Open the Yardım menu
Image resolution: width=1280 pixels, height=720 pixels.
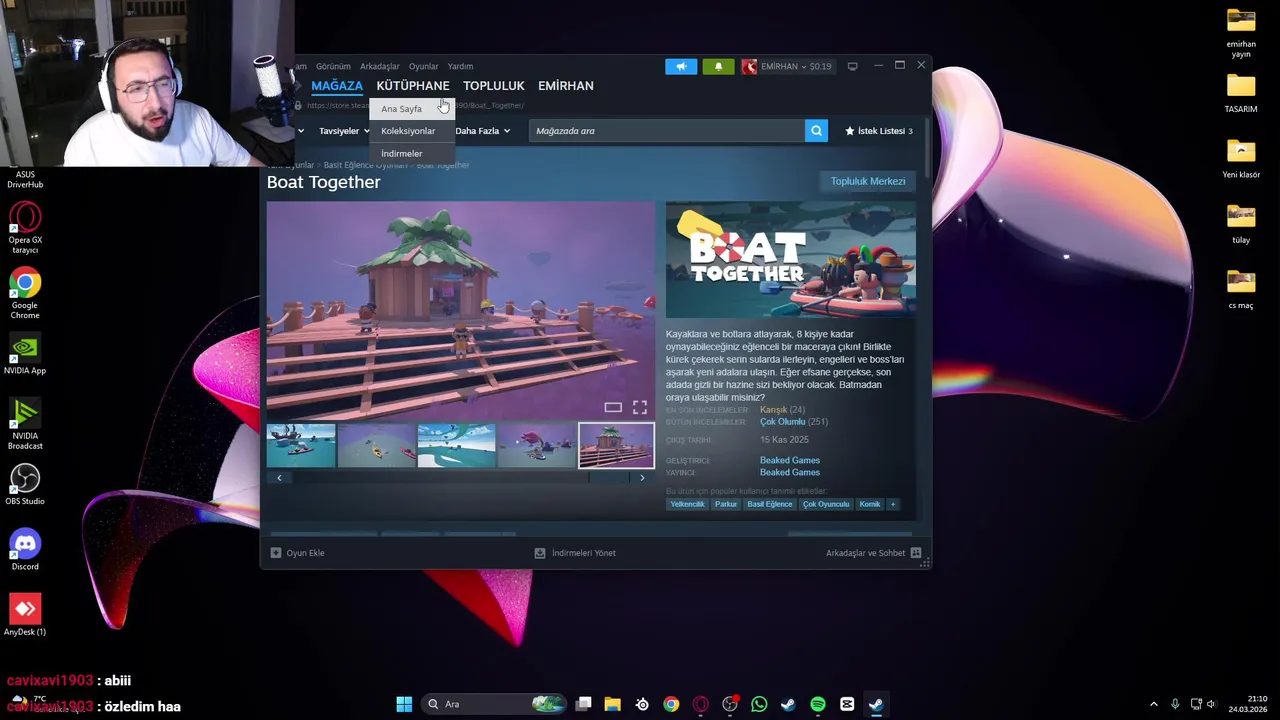tap(460, 67)
